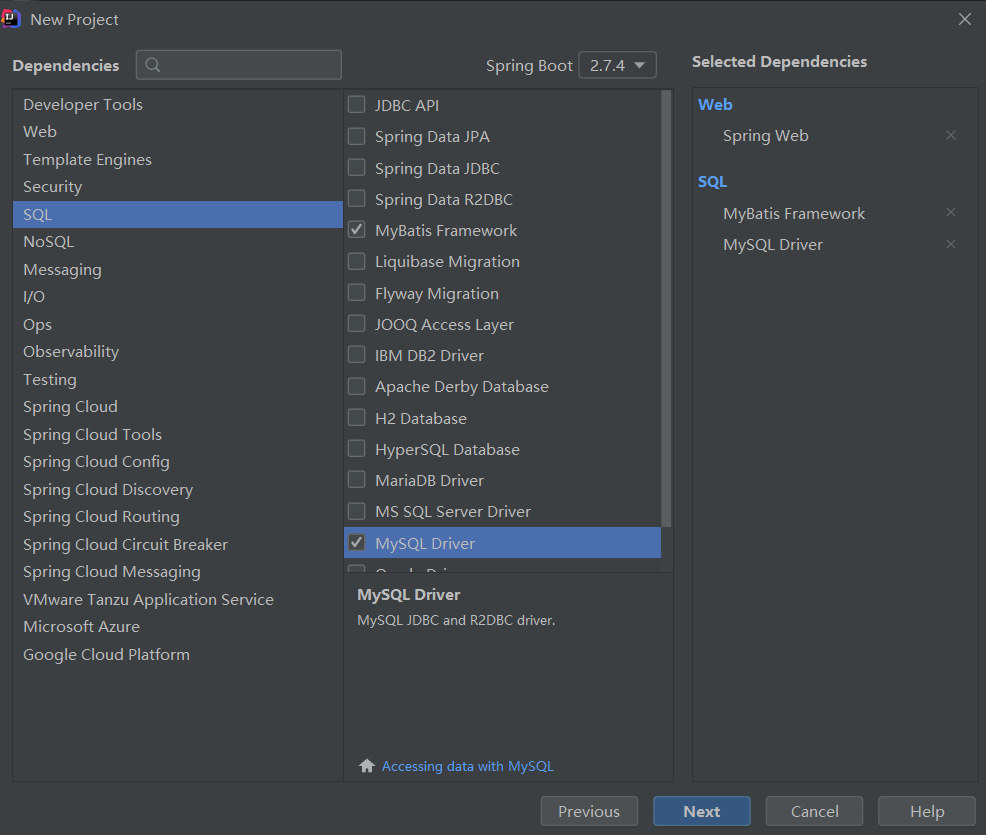The height and width of the screenshot is (835, 986).
Task: Uncheck MyBatis Framework checkbox
Action: 357,229
